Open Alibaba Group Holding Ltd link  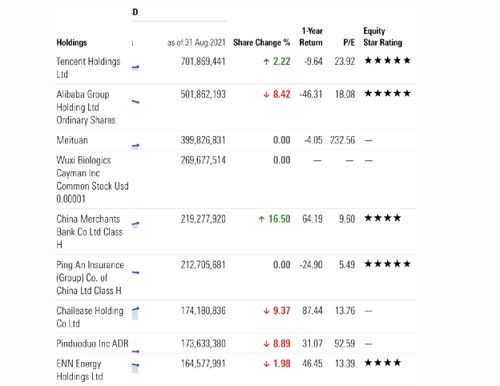(x=86, y=107)
